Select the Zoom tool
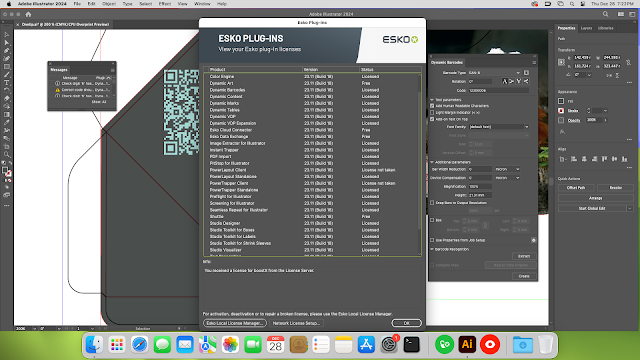 tap(7, 154)
